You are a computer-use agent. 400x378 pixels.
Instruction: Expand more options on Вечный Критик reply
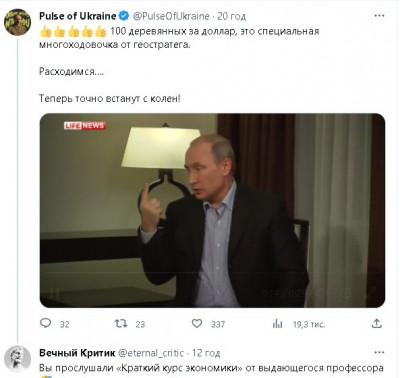[379, 352]
